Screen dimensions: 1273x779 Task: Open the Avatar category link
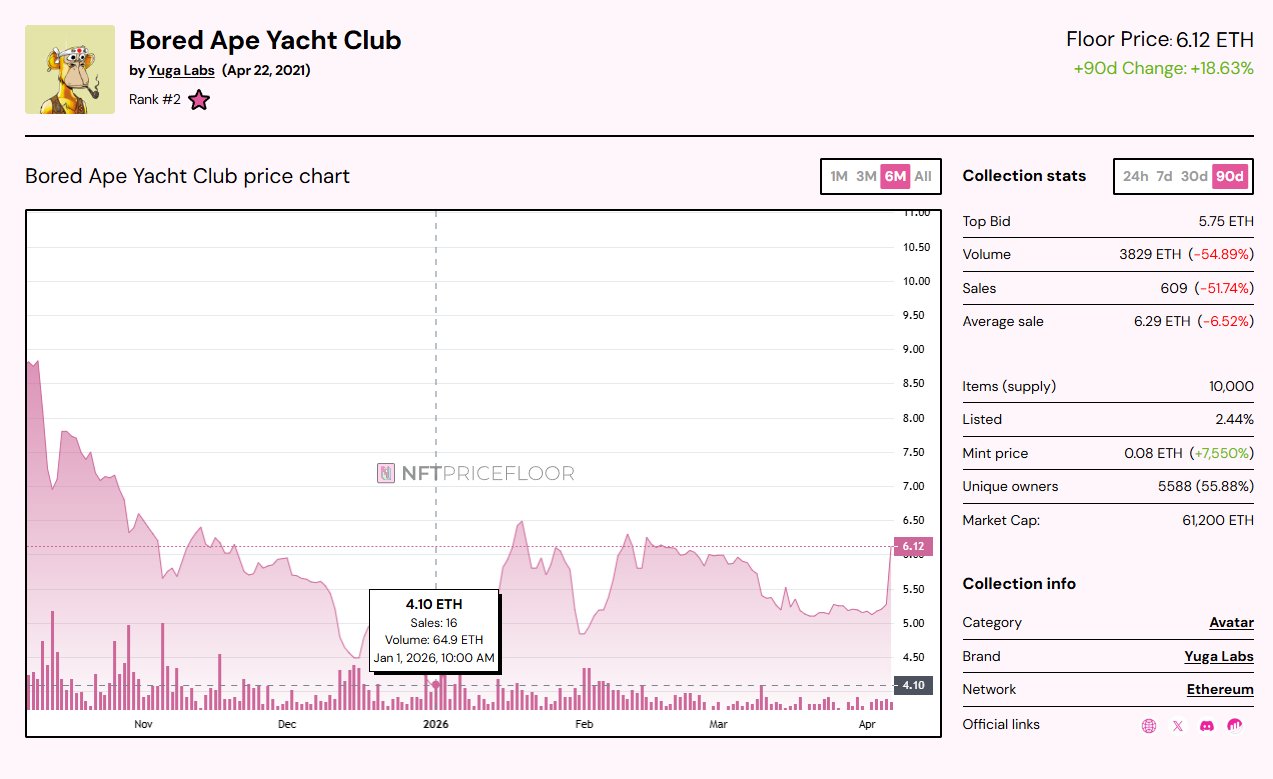coord(1231,622)
